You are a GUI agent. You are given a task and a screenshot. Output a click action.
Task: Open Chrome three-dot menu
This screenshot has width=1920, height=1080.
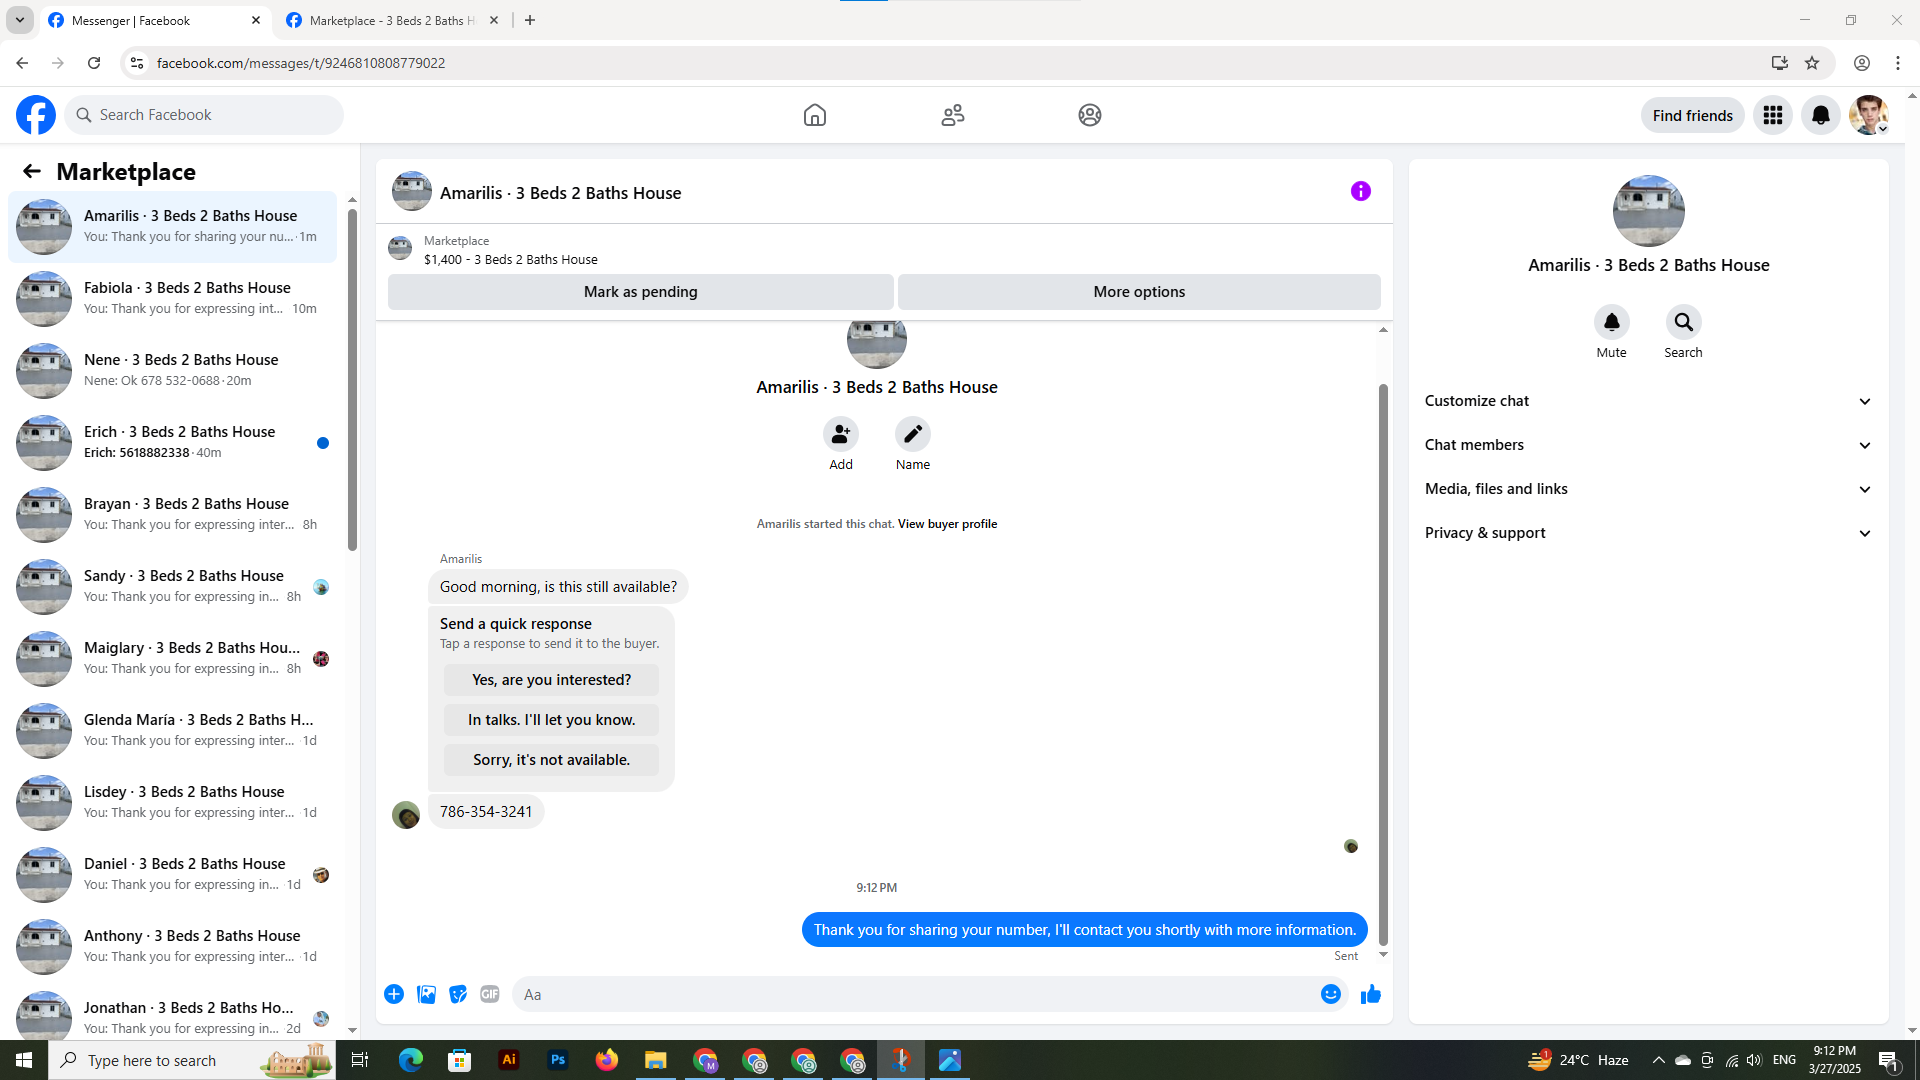click(1898, 63)
